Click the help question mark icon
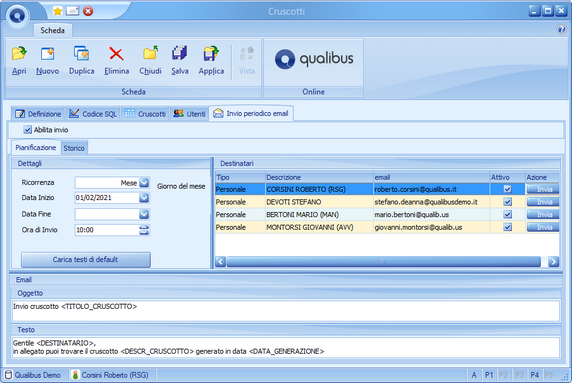 pyautogui.click(x=561, y=30)
